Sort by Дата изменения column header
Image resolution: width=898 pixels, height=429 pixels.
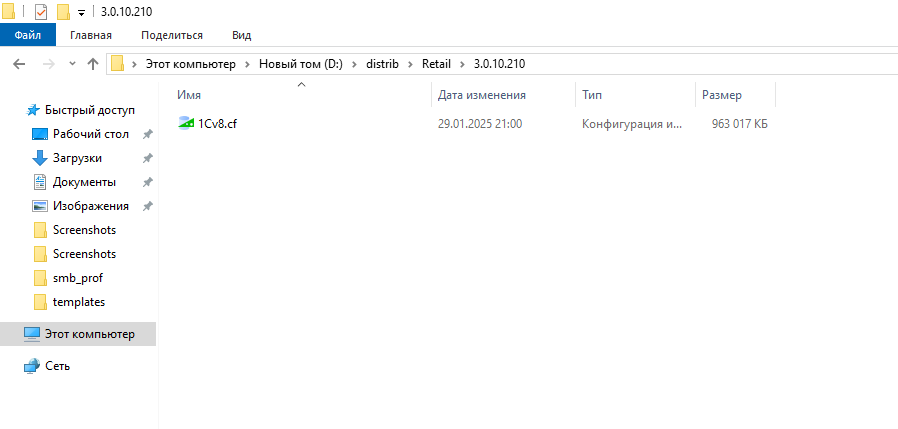(482, 95)
